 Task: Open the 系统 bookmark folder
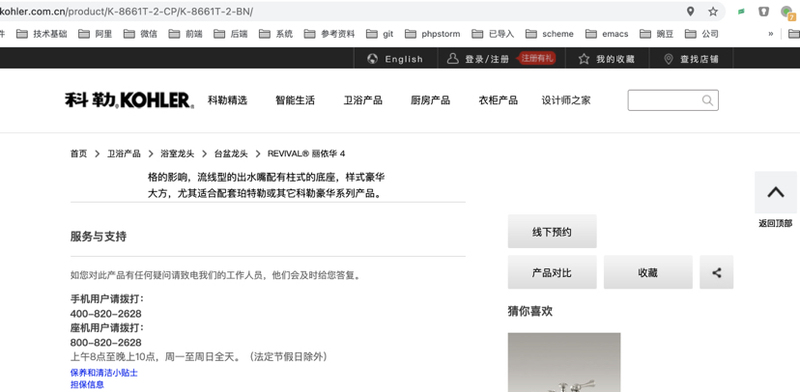click(276, 34)
